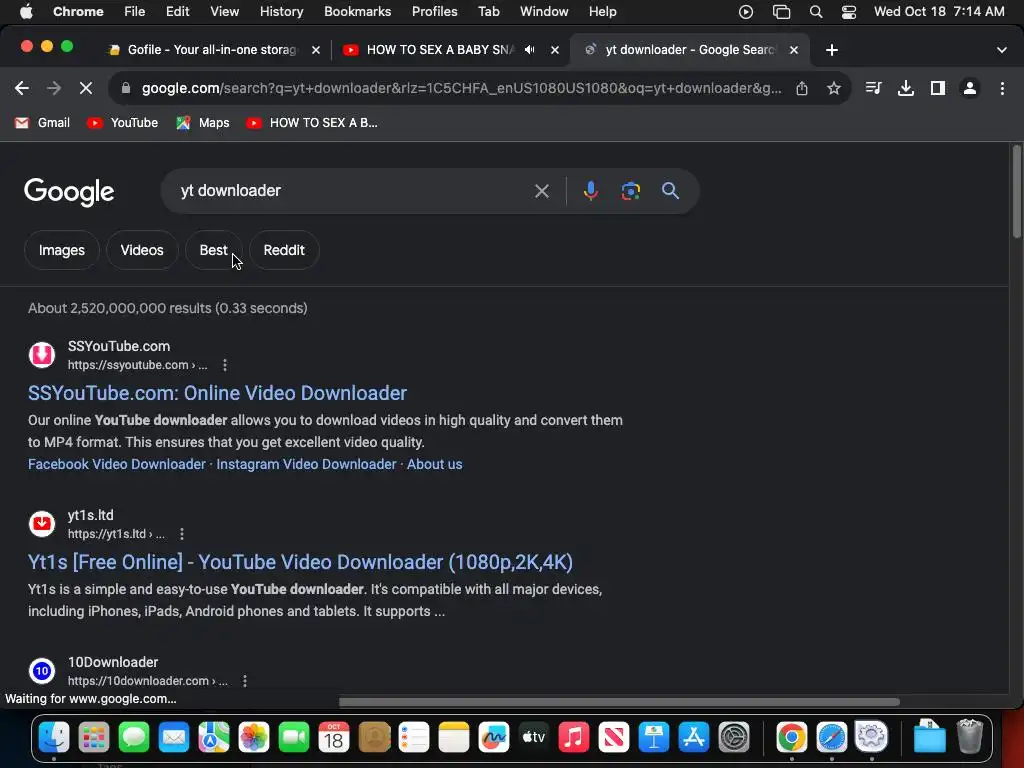The width and height of the screenshot is (1024, 768).
Task: Share this page via share icon
Action: point(802,88)
